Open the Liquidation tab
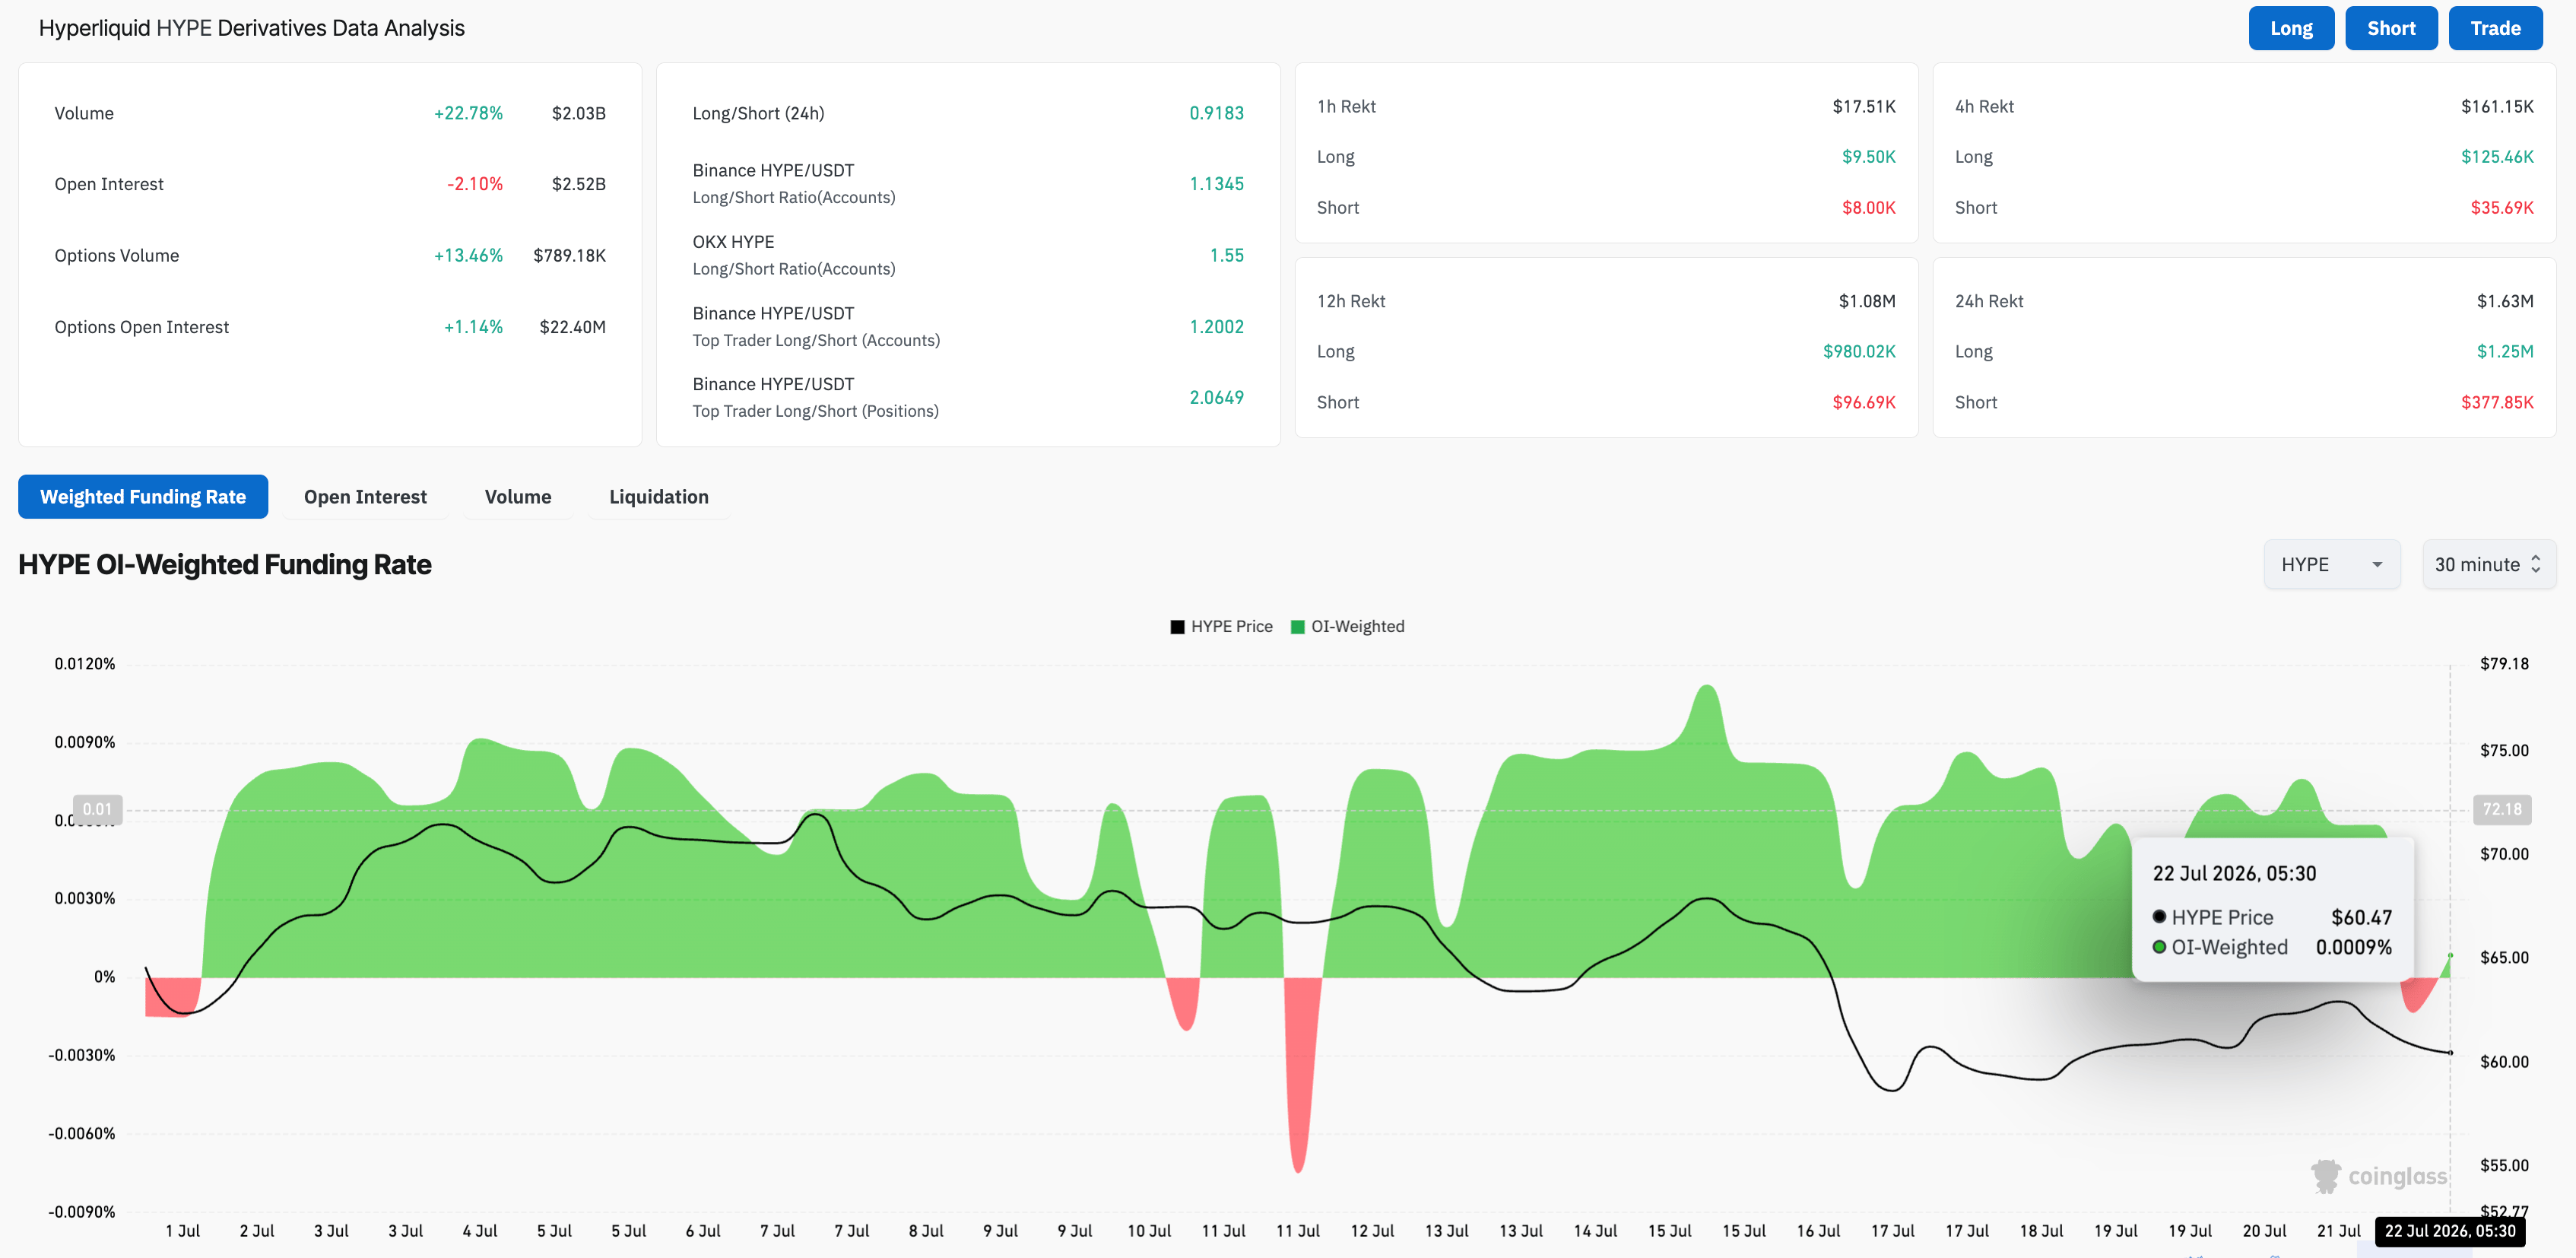The image size is (2576, 1258). click(659, 497)
